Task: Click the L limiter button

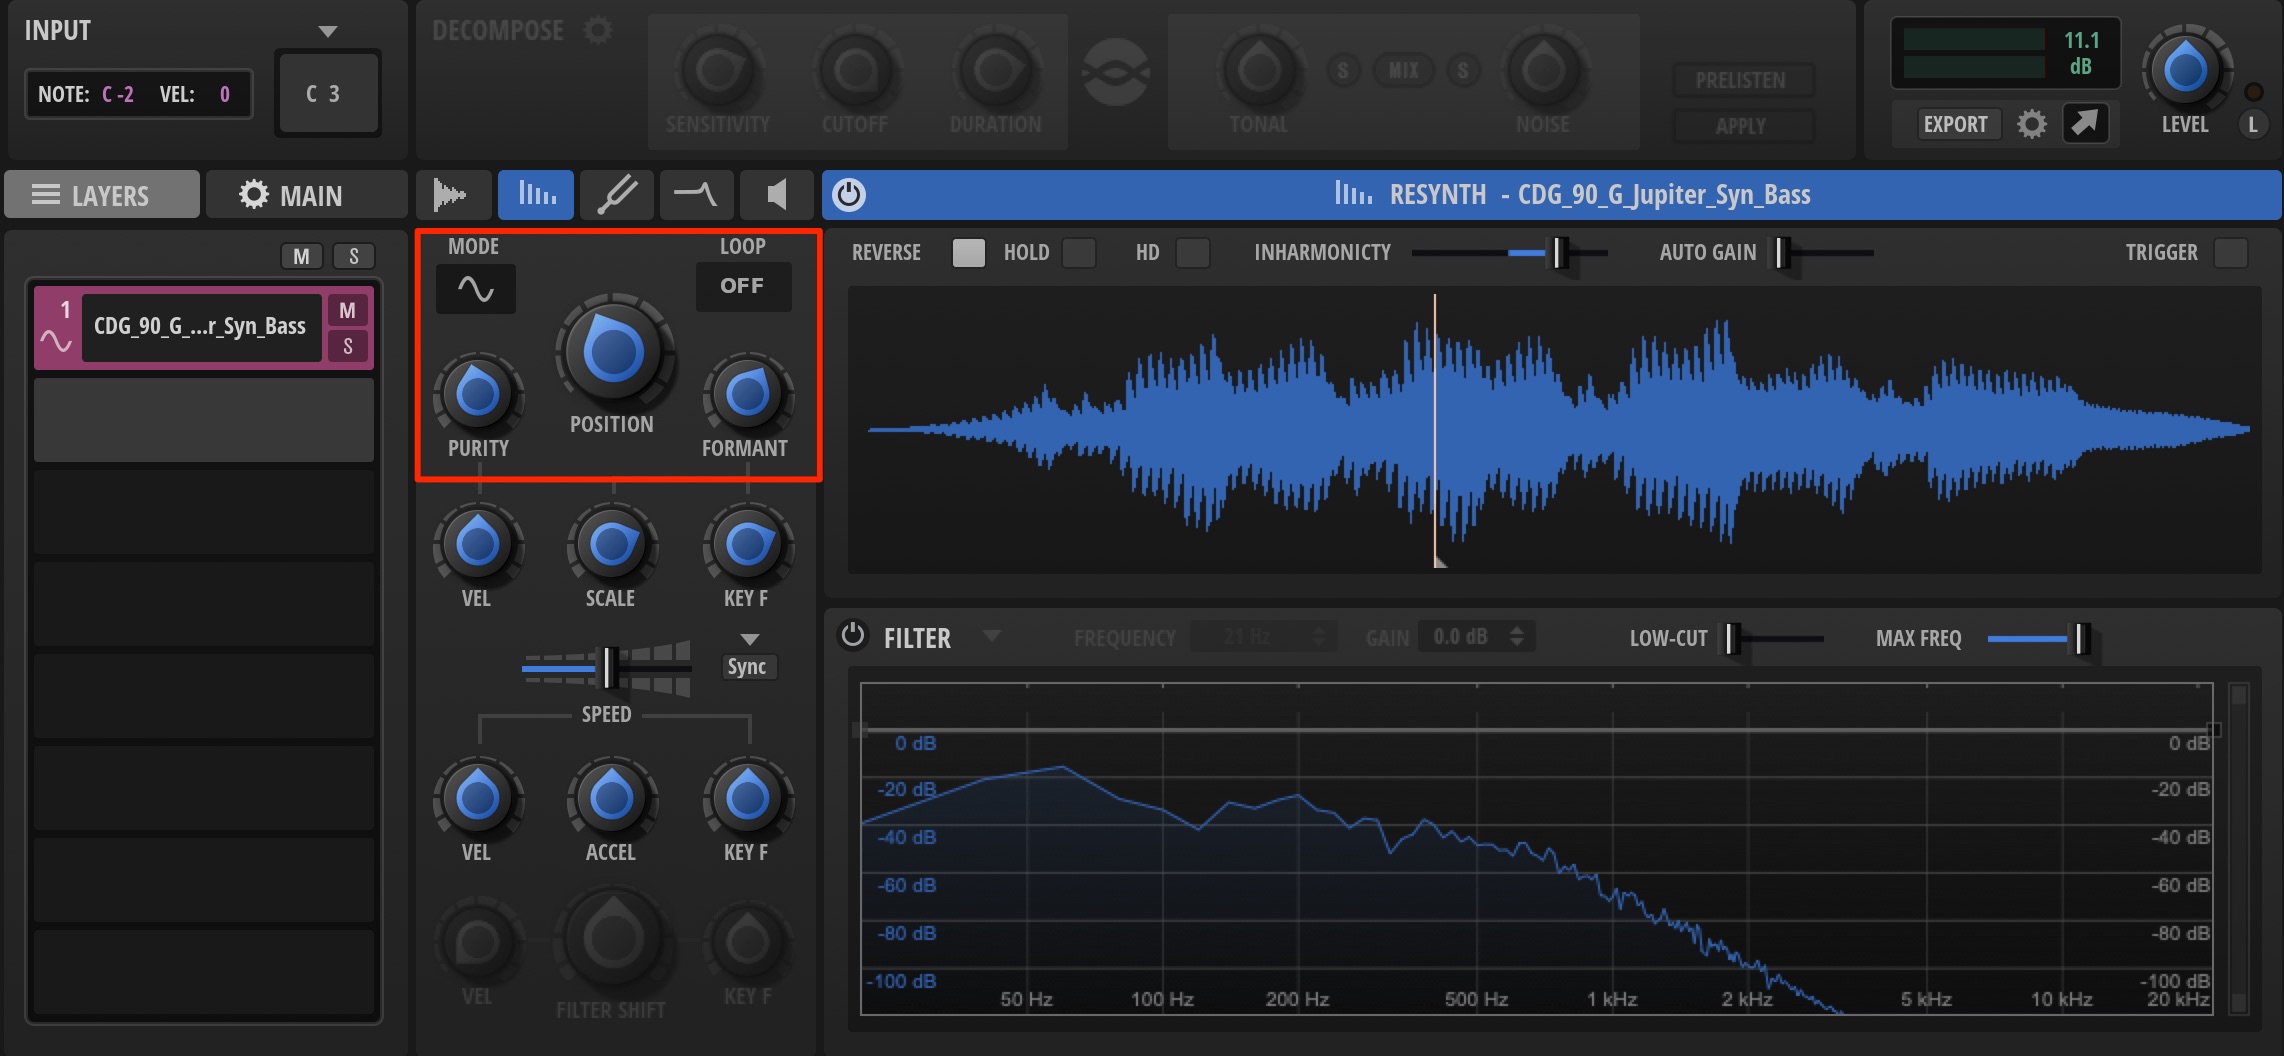Action: pyautogui.click(x=2253, y=124)
